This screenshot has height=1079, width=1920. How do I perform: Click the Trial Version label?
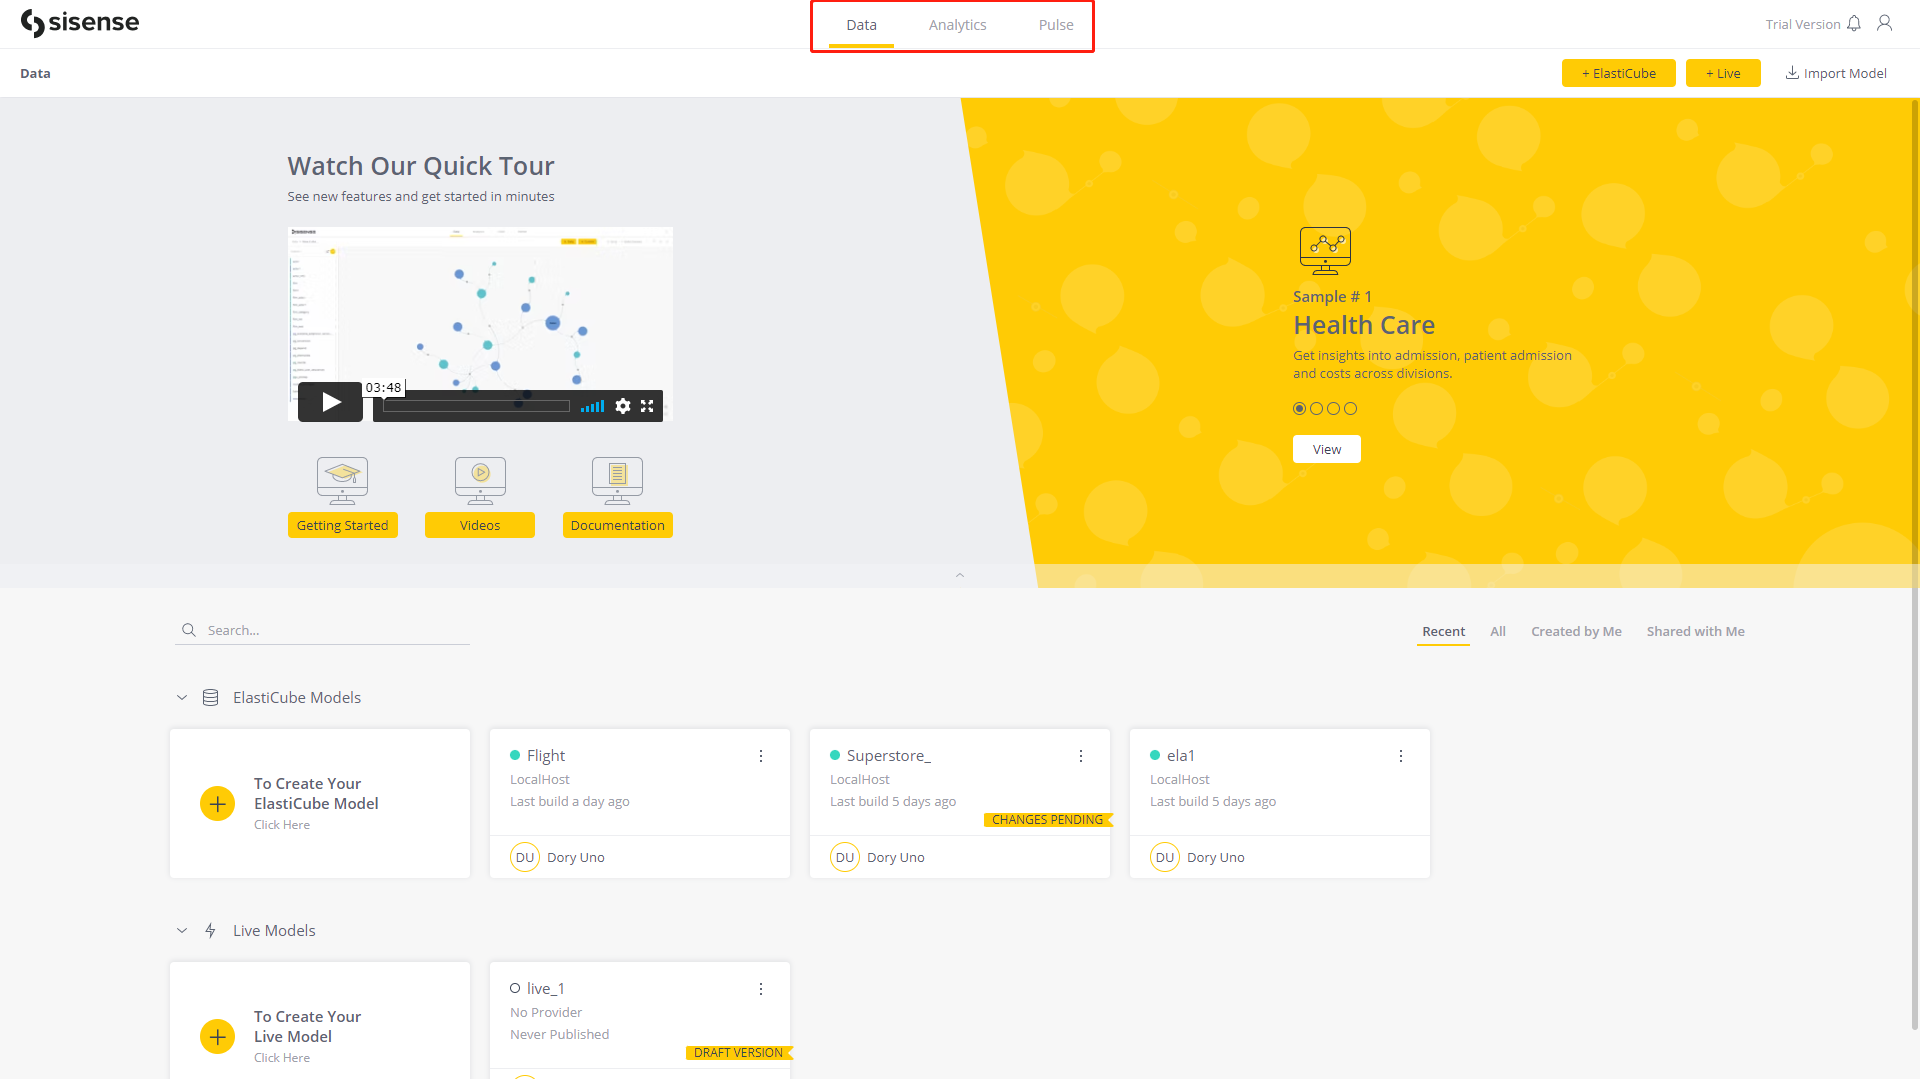pyautogui.click(x=1802, y=24)
